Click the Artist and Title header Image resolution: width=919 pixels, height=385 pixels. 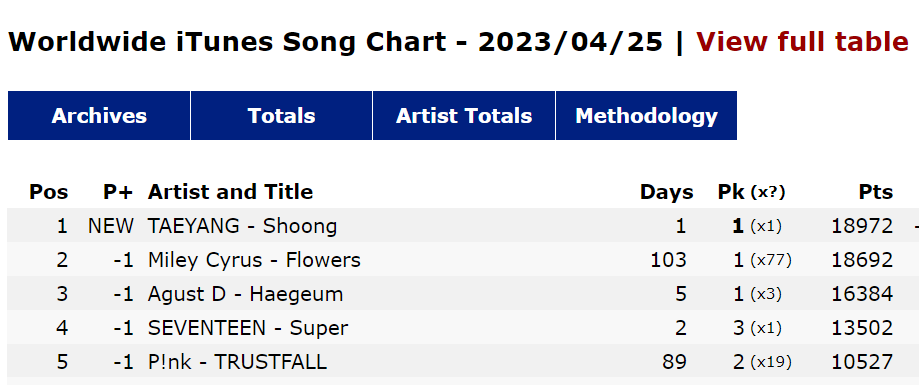[x=230, y=192]
